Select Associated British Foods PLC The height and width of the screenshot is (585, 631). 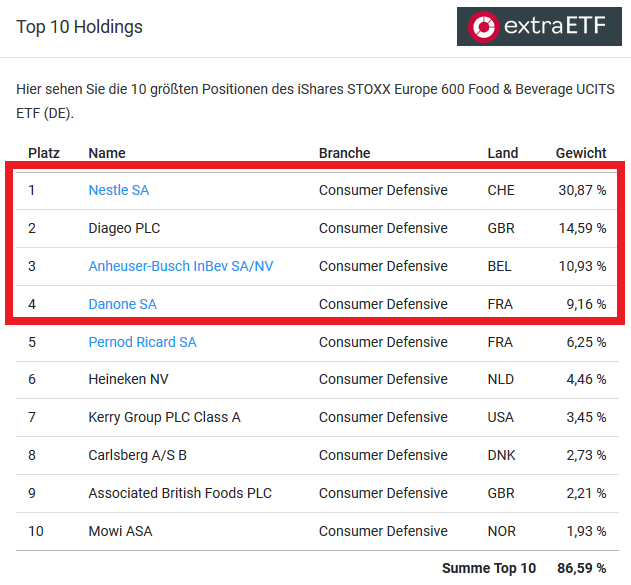(180, 493)
